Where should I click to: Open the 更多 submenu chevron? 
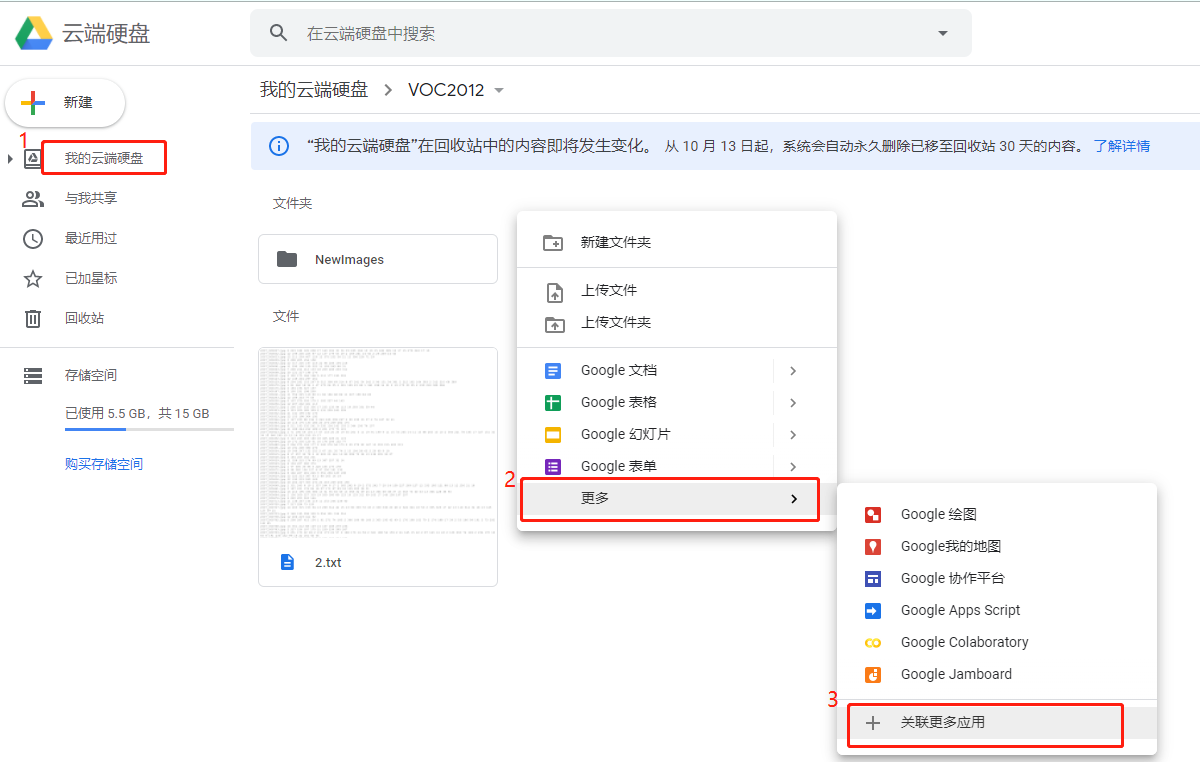click(x=793, y=498)
